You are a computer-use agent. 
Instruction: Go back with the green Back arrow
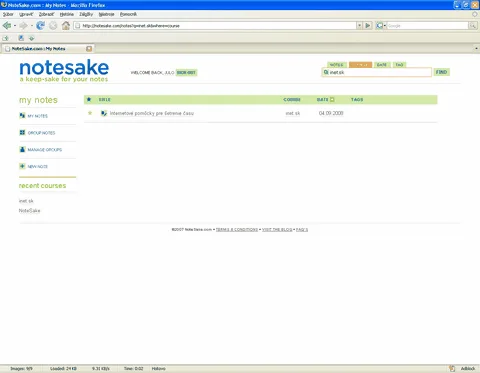click(7, 25)
